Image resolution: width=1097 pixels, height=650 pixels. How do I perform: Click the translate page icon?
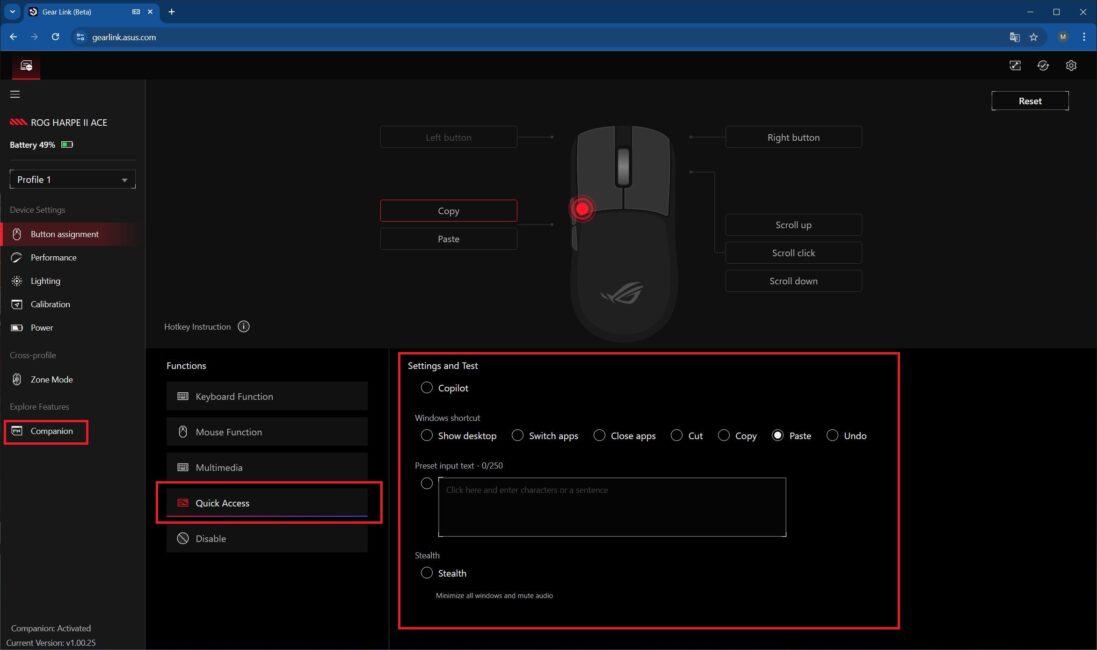click(1014, 37)
